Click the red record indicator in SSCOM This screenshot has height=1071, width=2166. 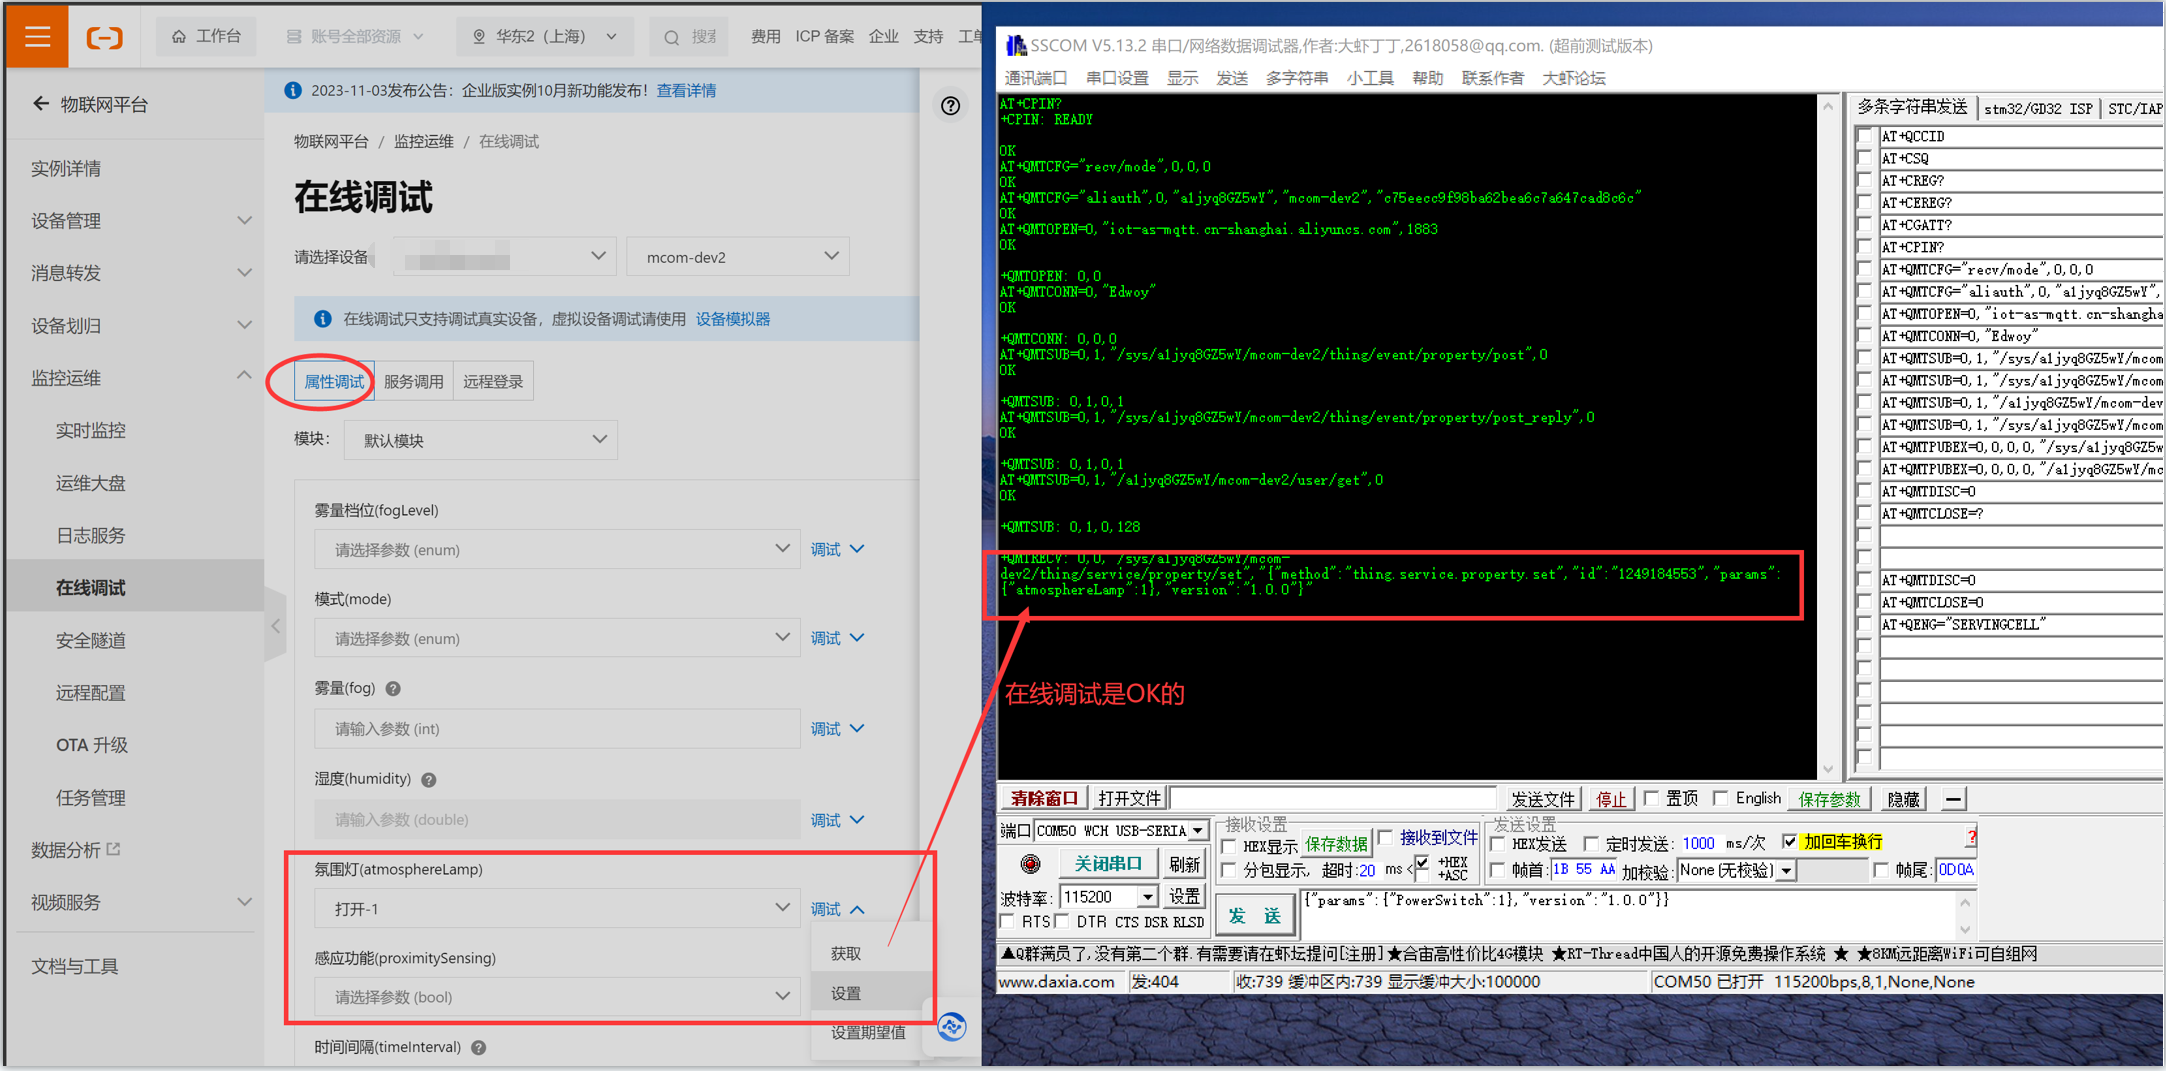click(x=1030, y=863)
